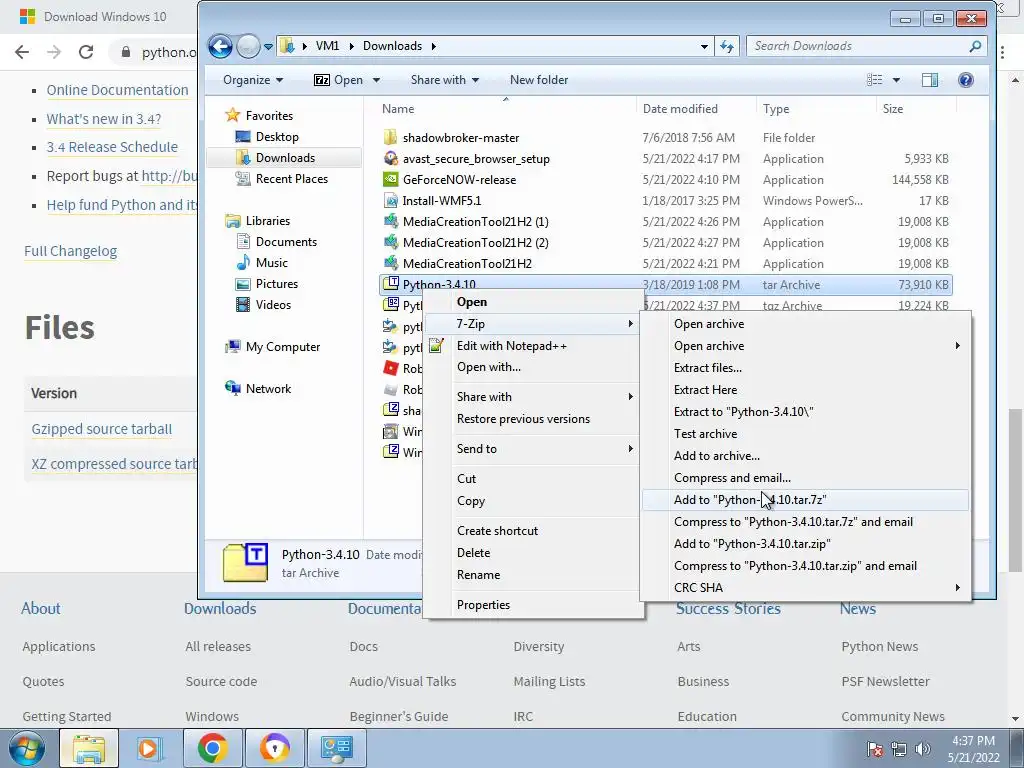This screenshot has width=1024, height=768.
Task: Click the search magnifier icon in Search Downloads
Action: tap(975, 46)
